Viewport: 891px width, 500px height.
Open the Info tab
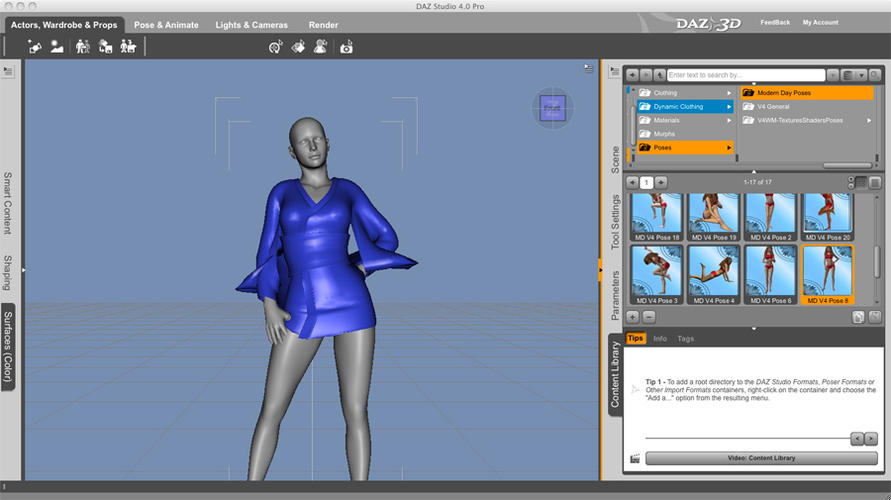660,339
